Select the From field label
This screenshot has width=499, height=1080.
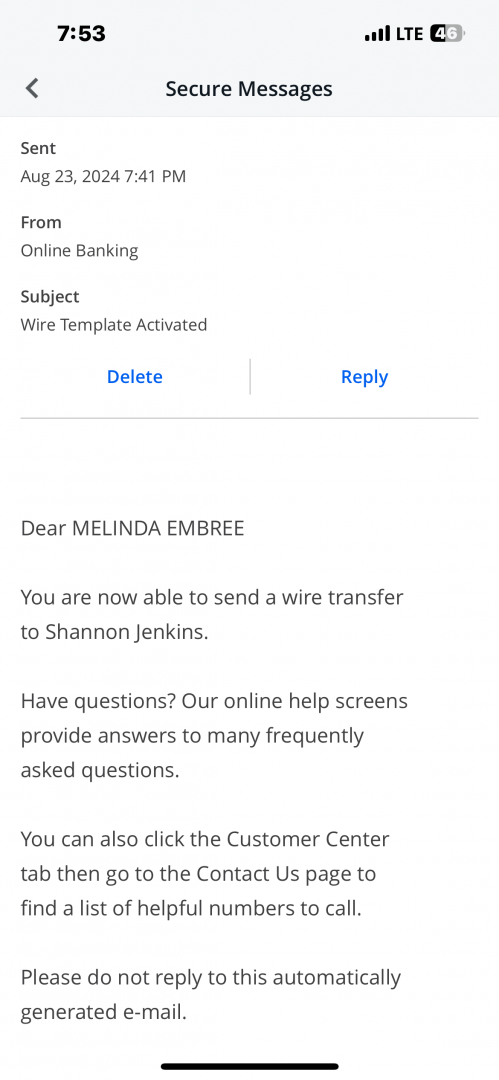click(x=41, y=222)
